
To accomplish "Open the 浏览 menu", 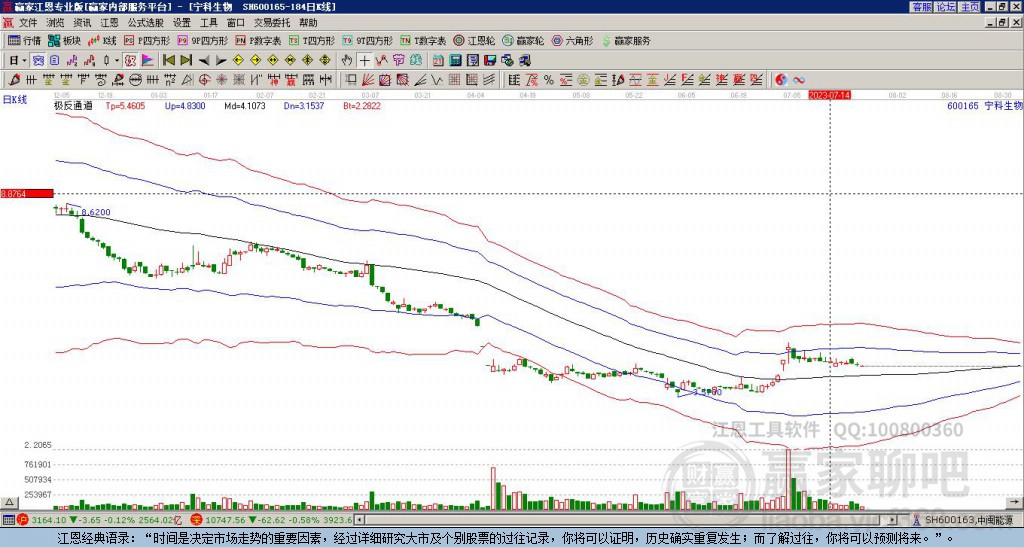I will click(x=56, y=23).
